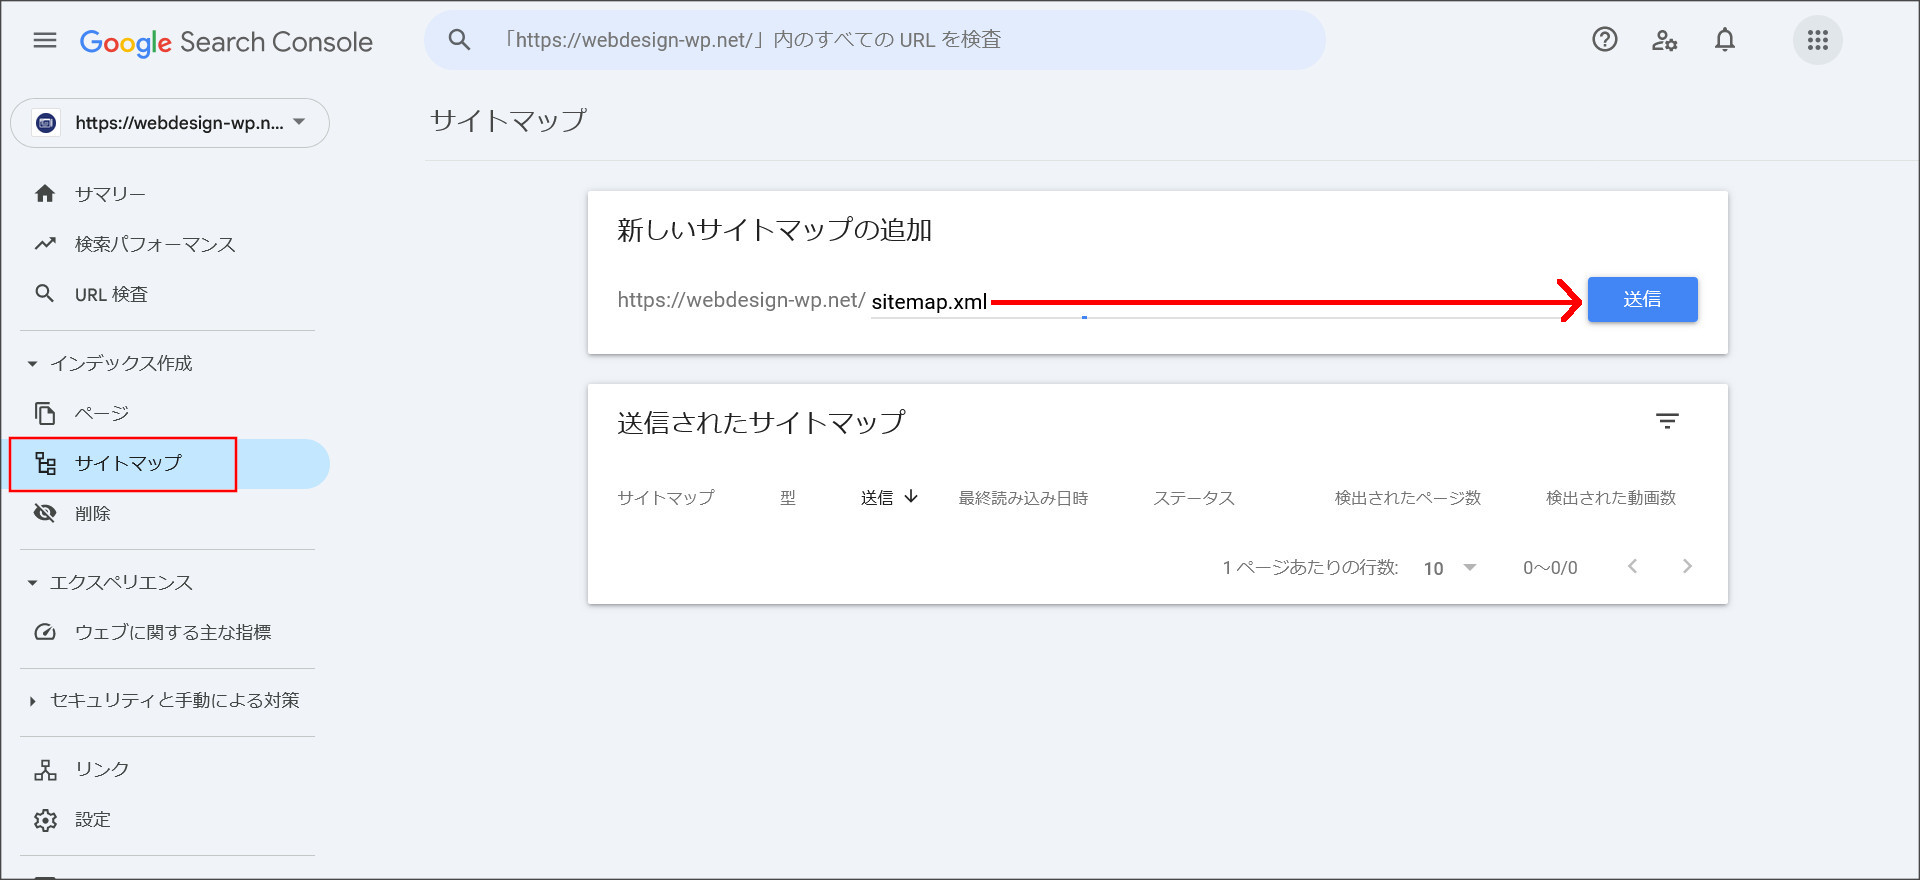1920x880 pixels.
Task: Open the hamburger main menu
Action: pyautogui.click(x=45, y=40)
